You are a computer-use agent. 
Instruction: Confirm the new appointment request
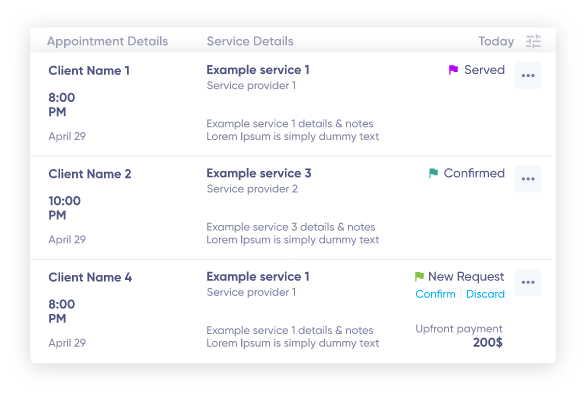tap(435, 294)
